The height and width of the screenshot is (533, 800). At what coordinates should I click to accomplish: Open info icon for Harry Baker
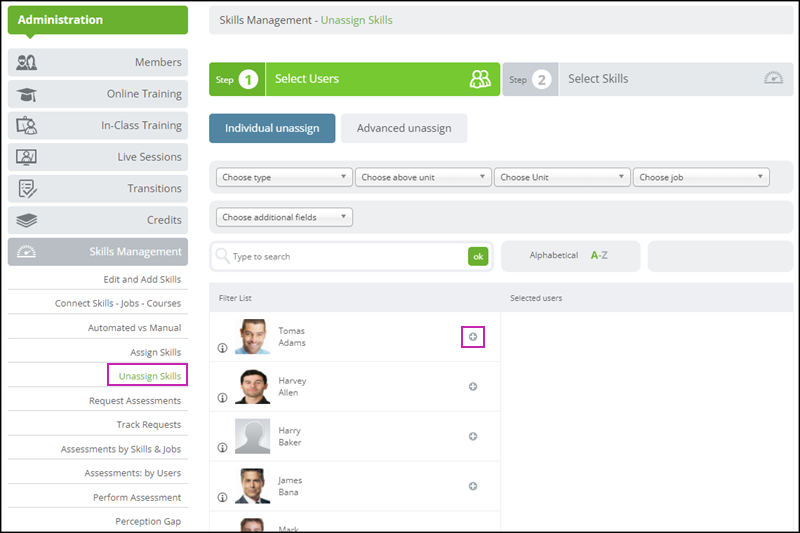[222, 447]
